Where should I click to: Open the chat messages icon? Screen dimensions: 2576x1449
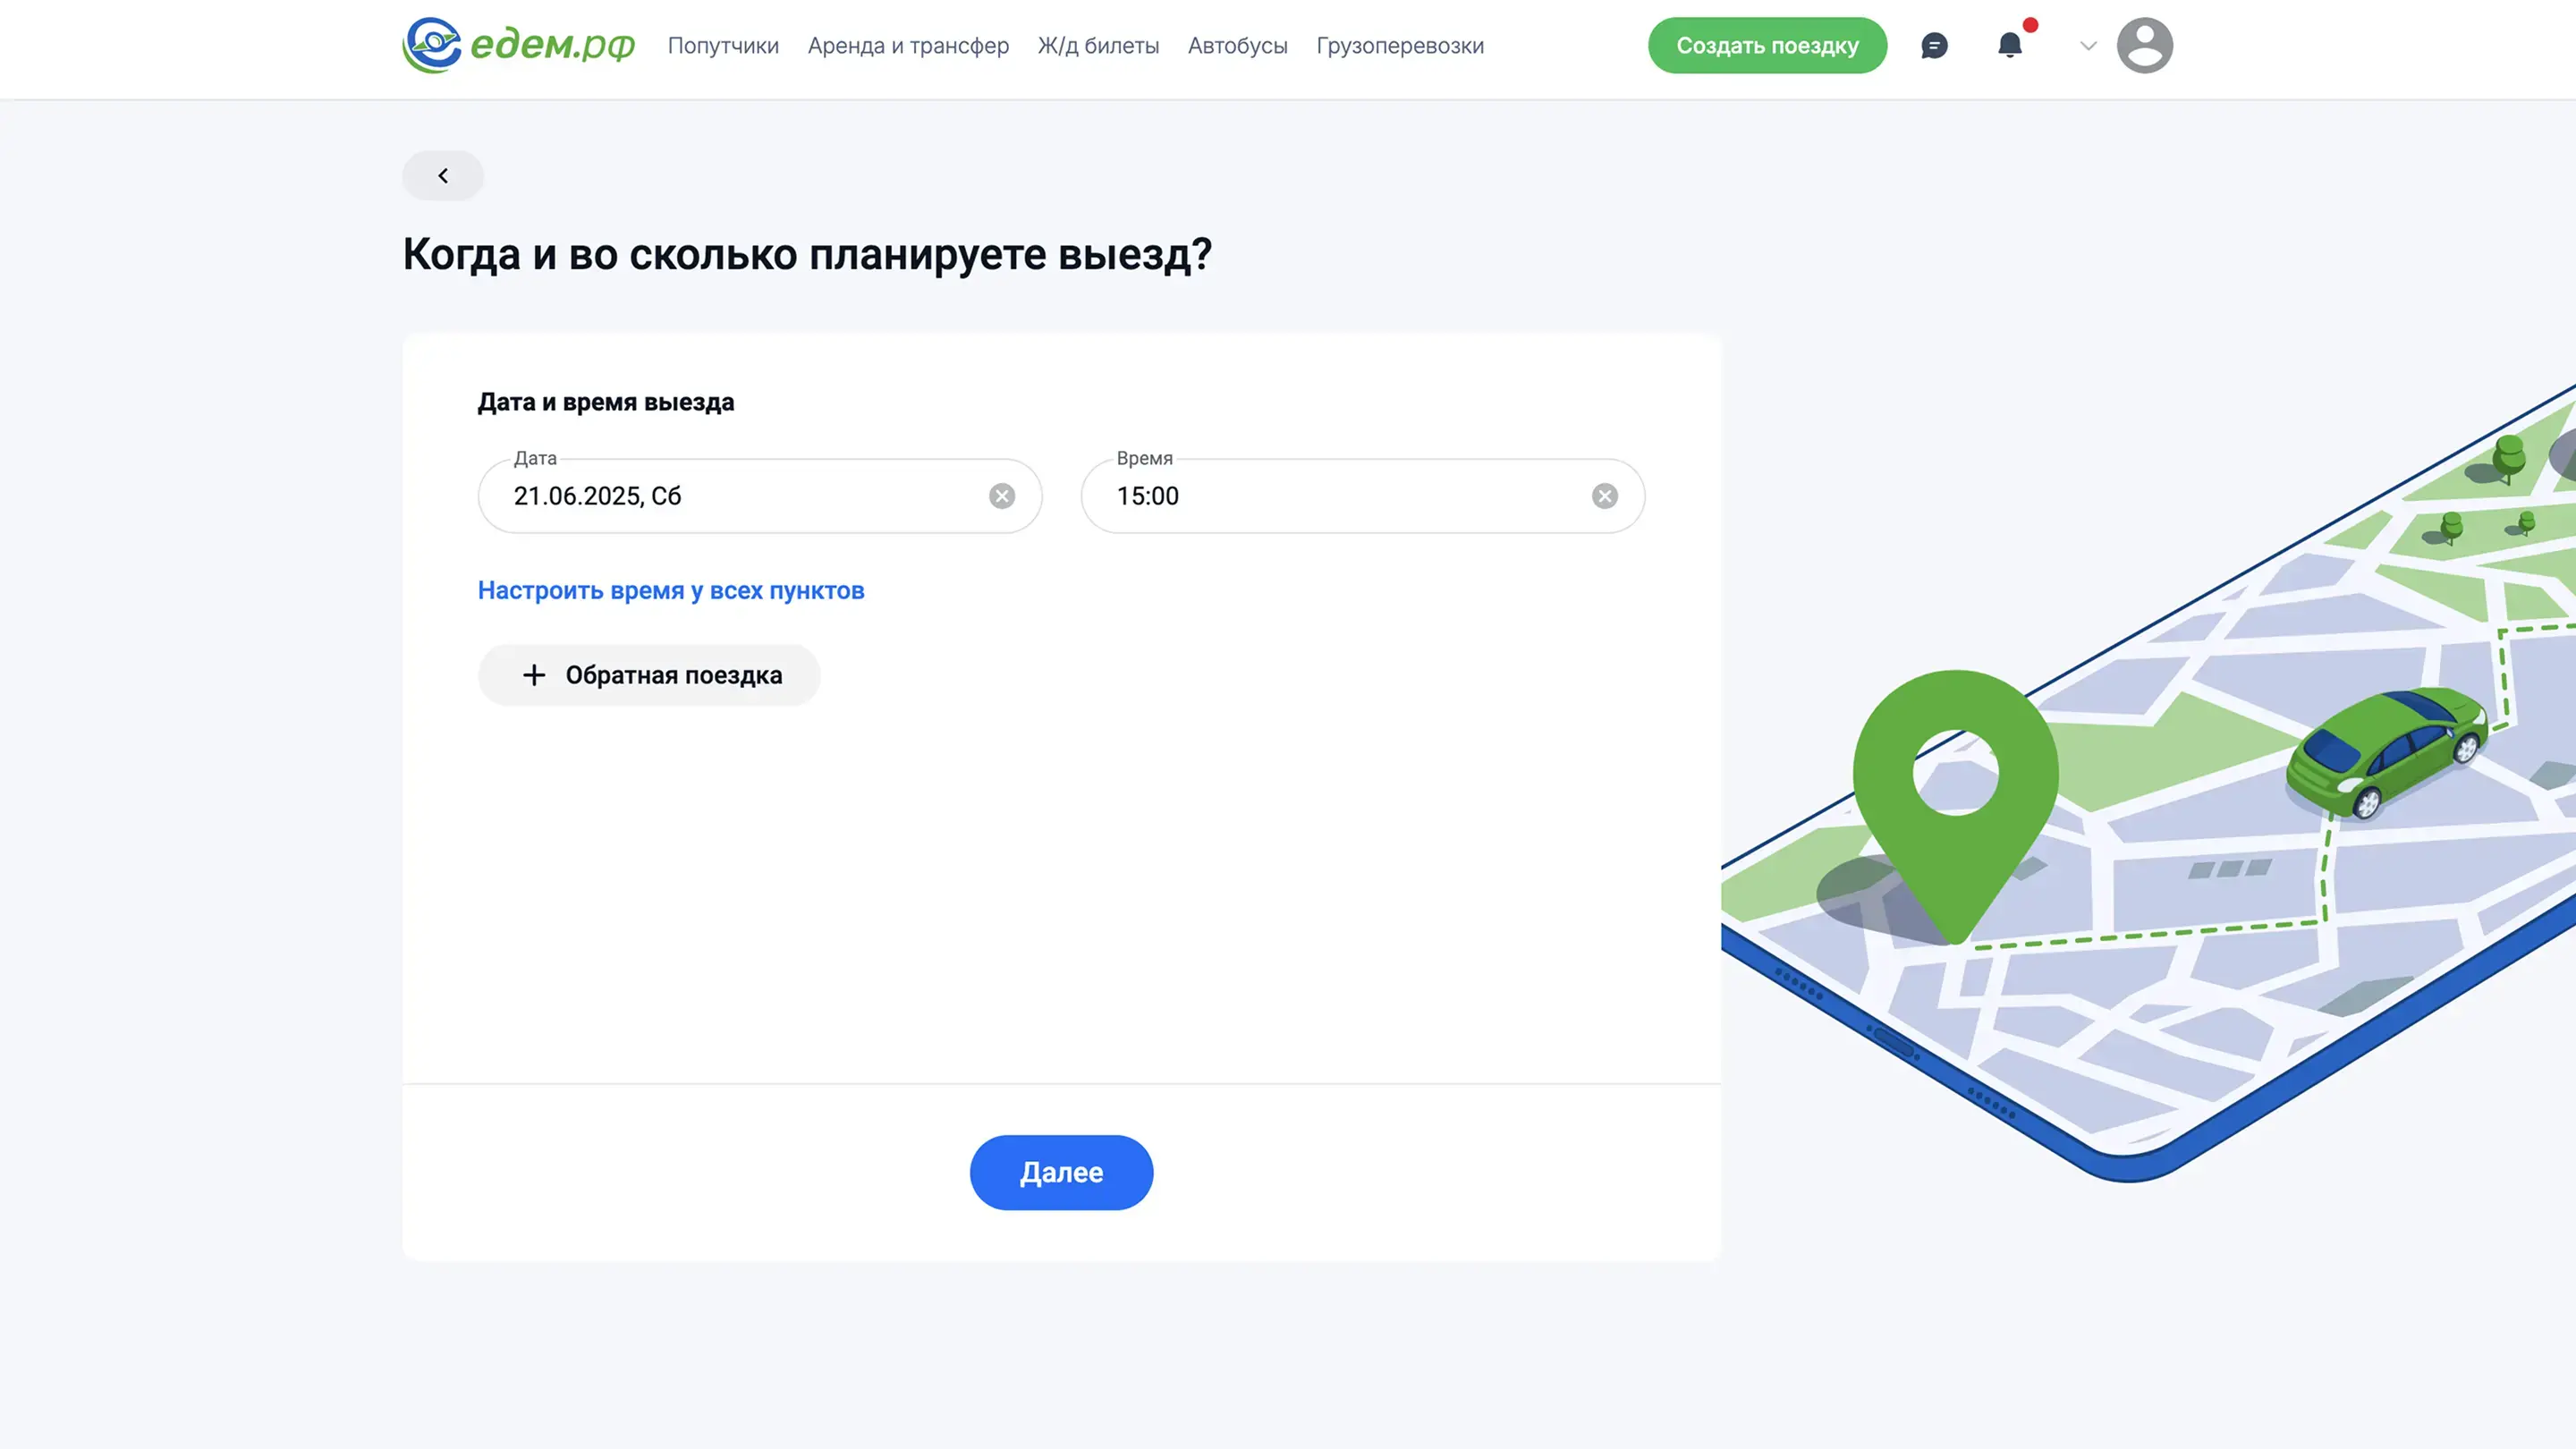tap(1934, 46)
